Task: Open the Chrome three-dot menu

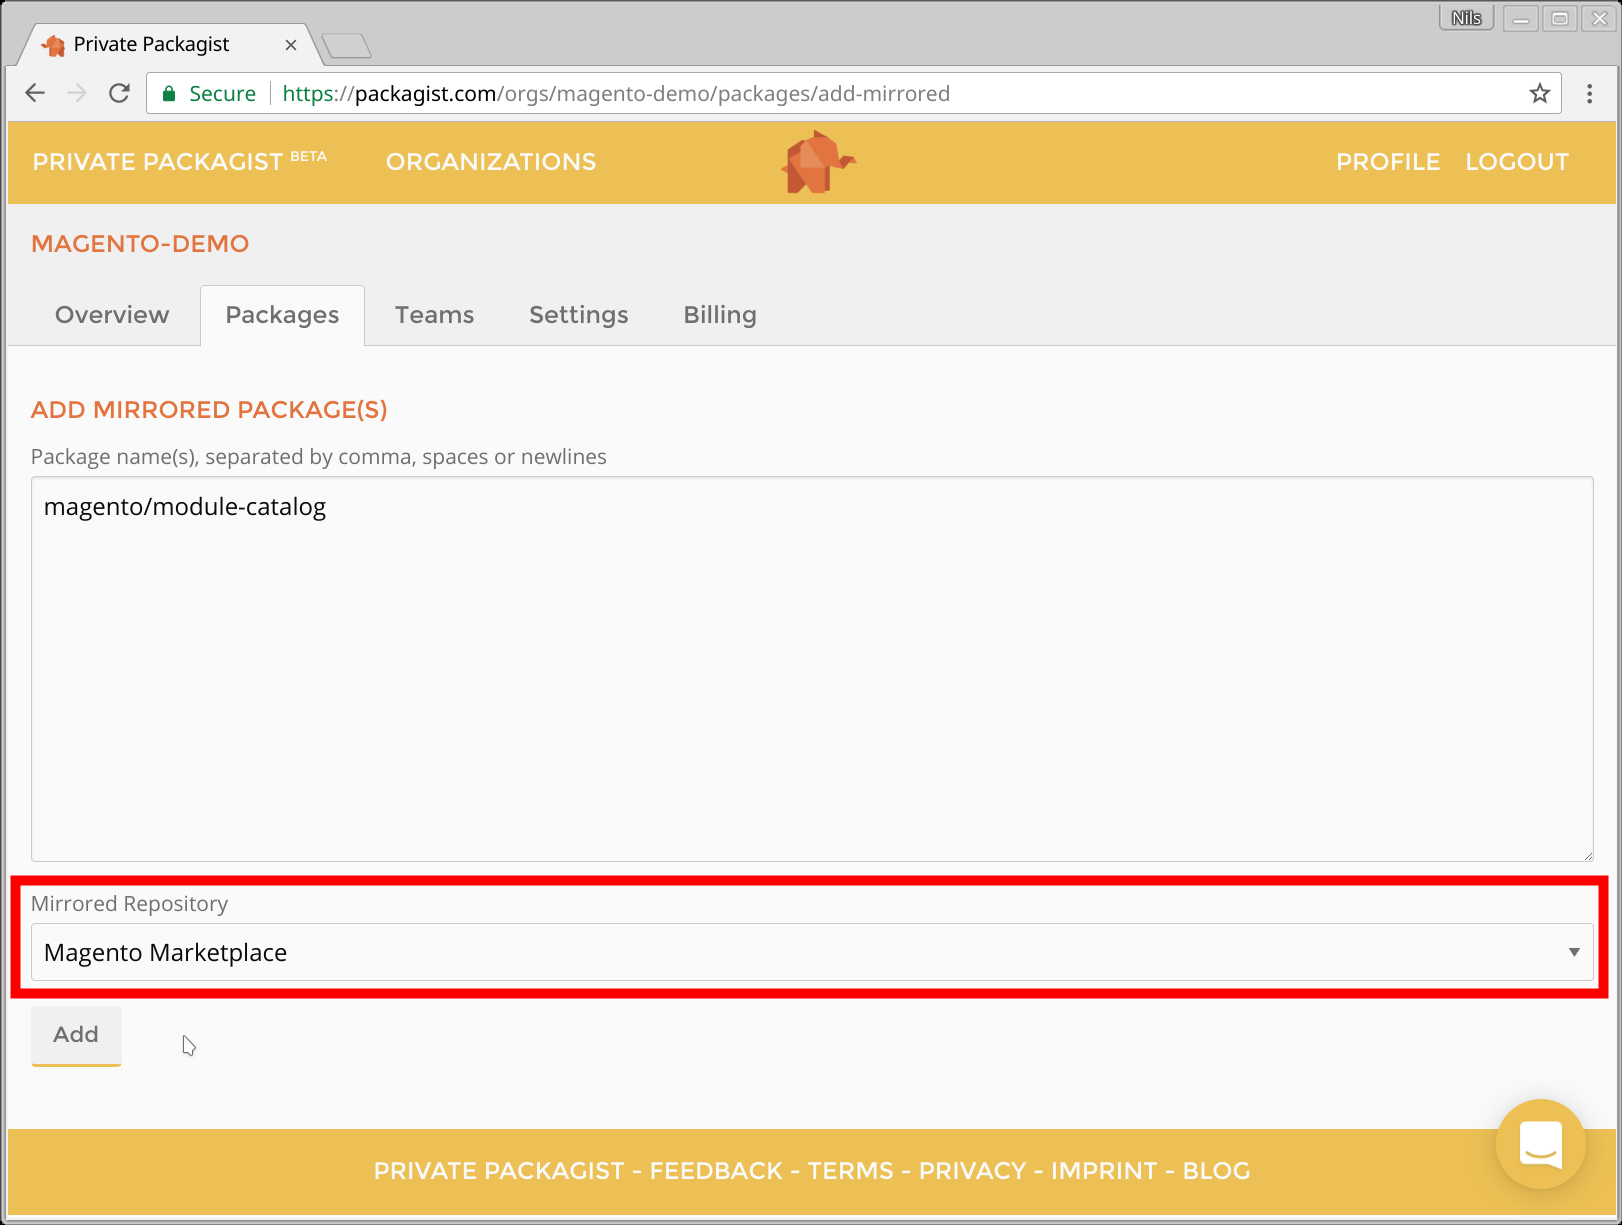Action: 1589,93
